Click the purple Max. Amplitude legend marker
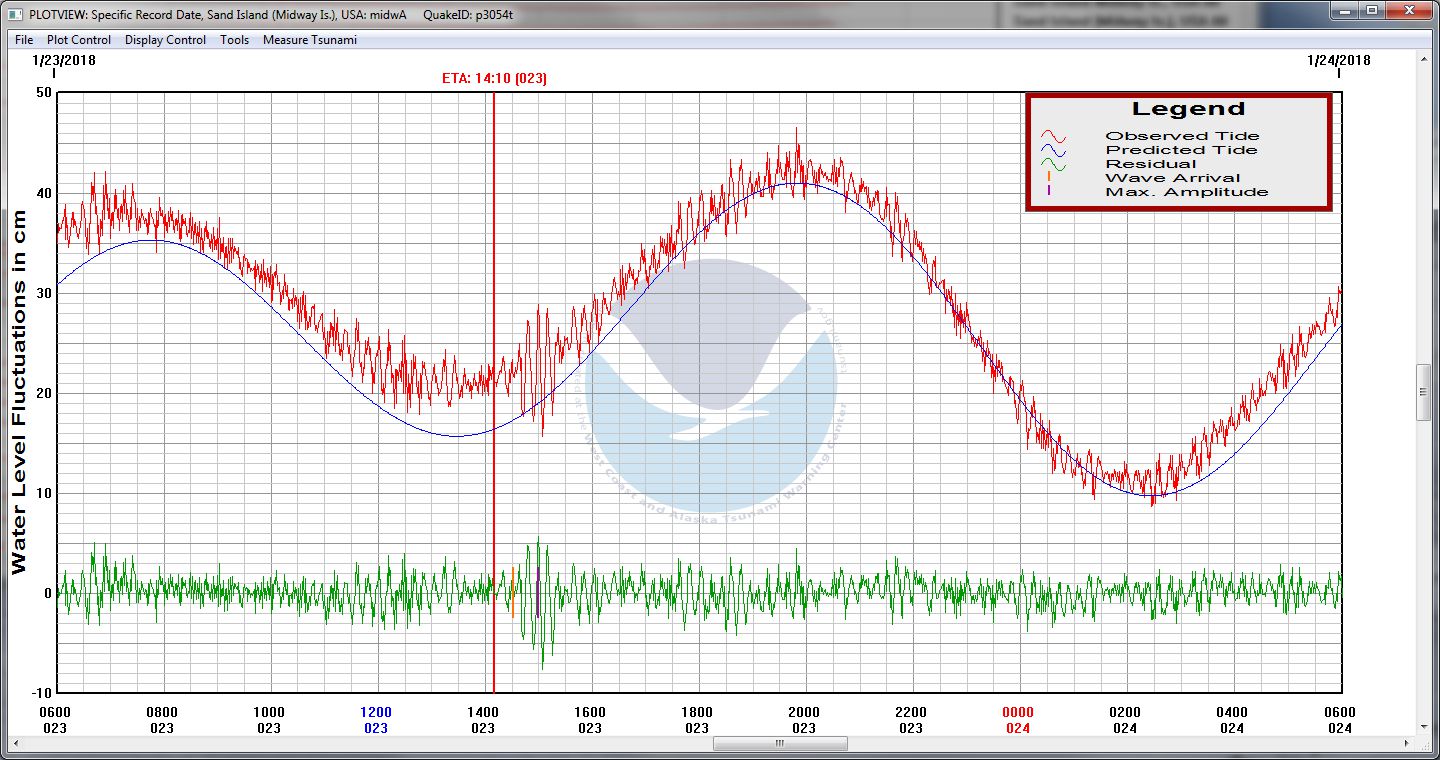The image size is (1440, 760). point(1048,191)
